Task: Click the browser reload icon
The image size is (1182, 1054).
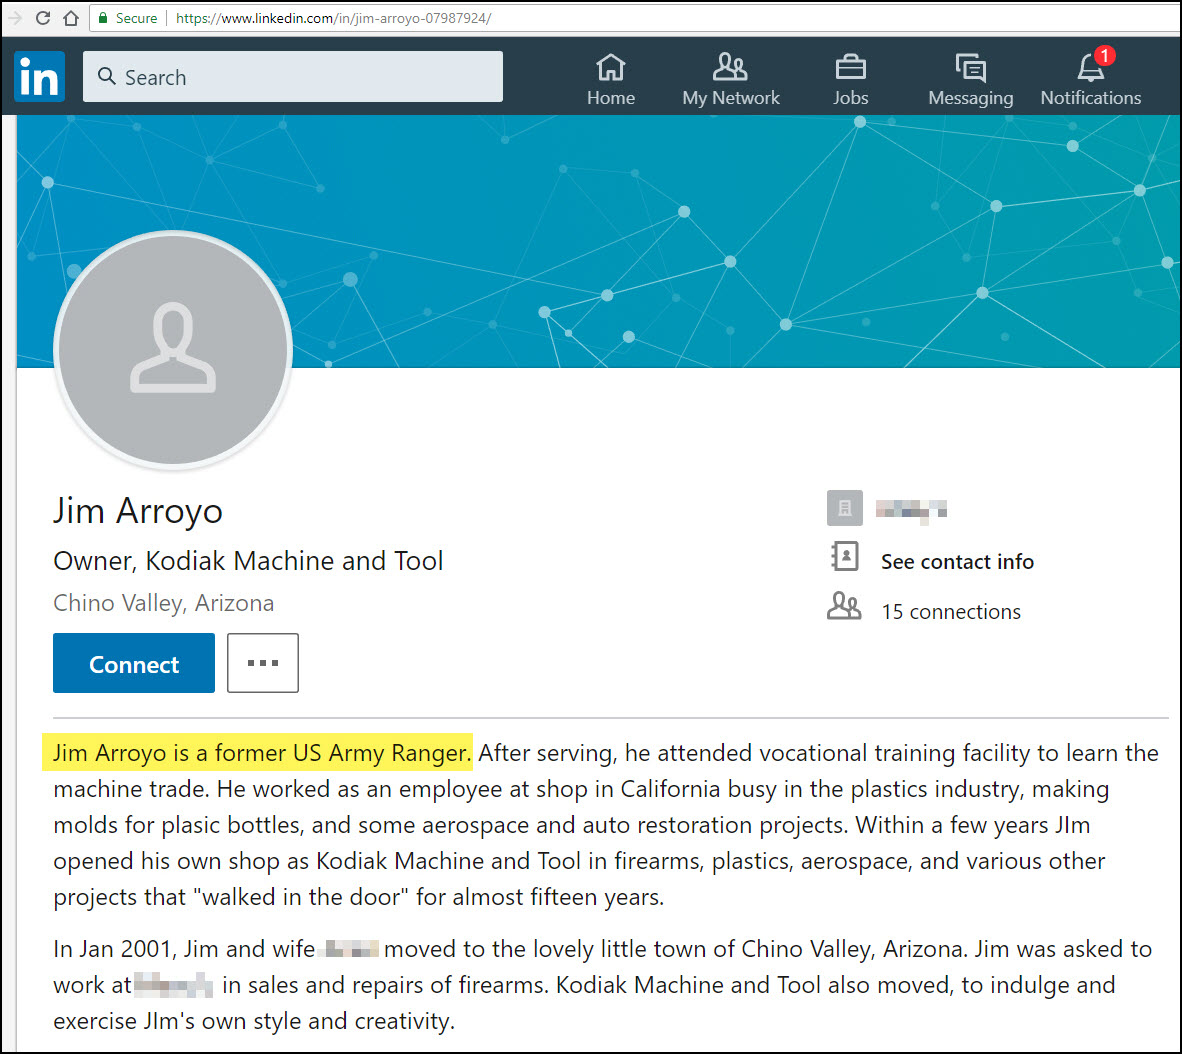Action: (43, 18)
